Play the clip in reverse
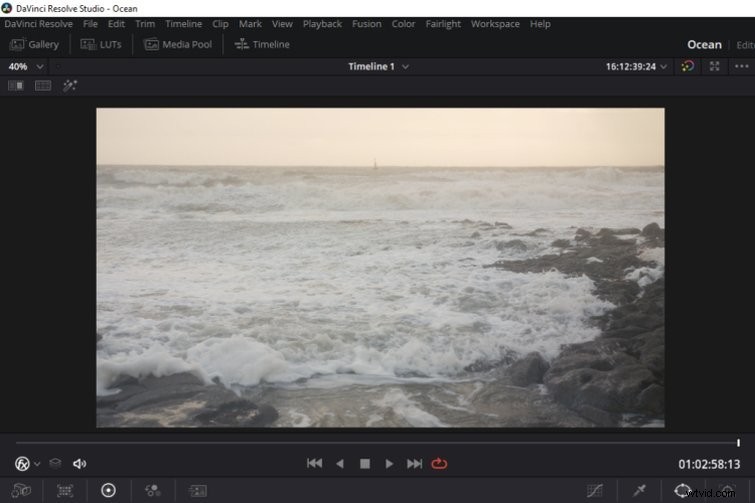This screenshot has width=755, height=503. tap(340, 464)
